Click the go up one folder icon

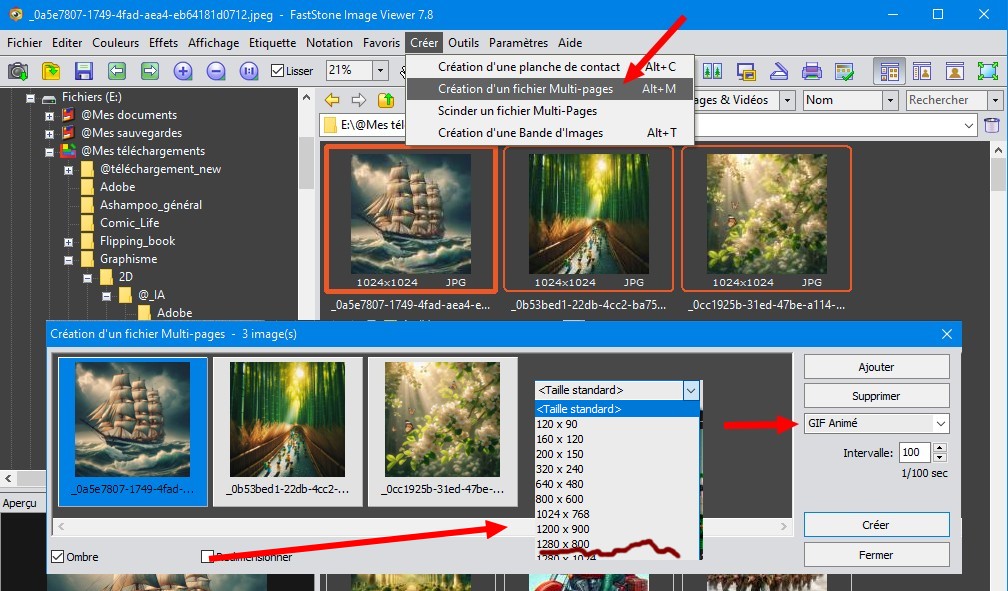(386, 100)
